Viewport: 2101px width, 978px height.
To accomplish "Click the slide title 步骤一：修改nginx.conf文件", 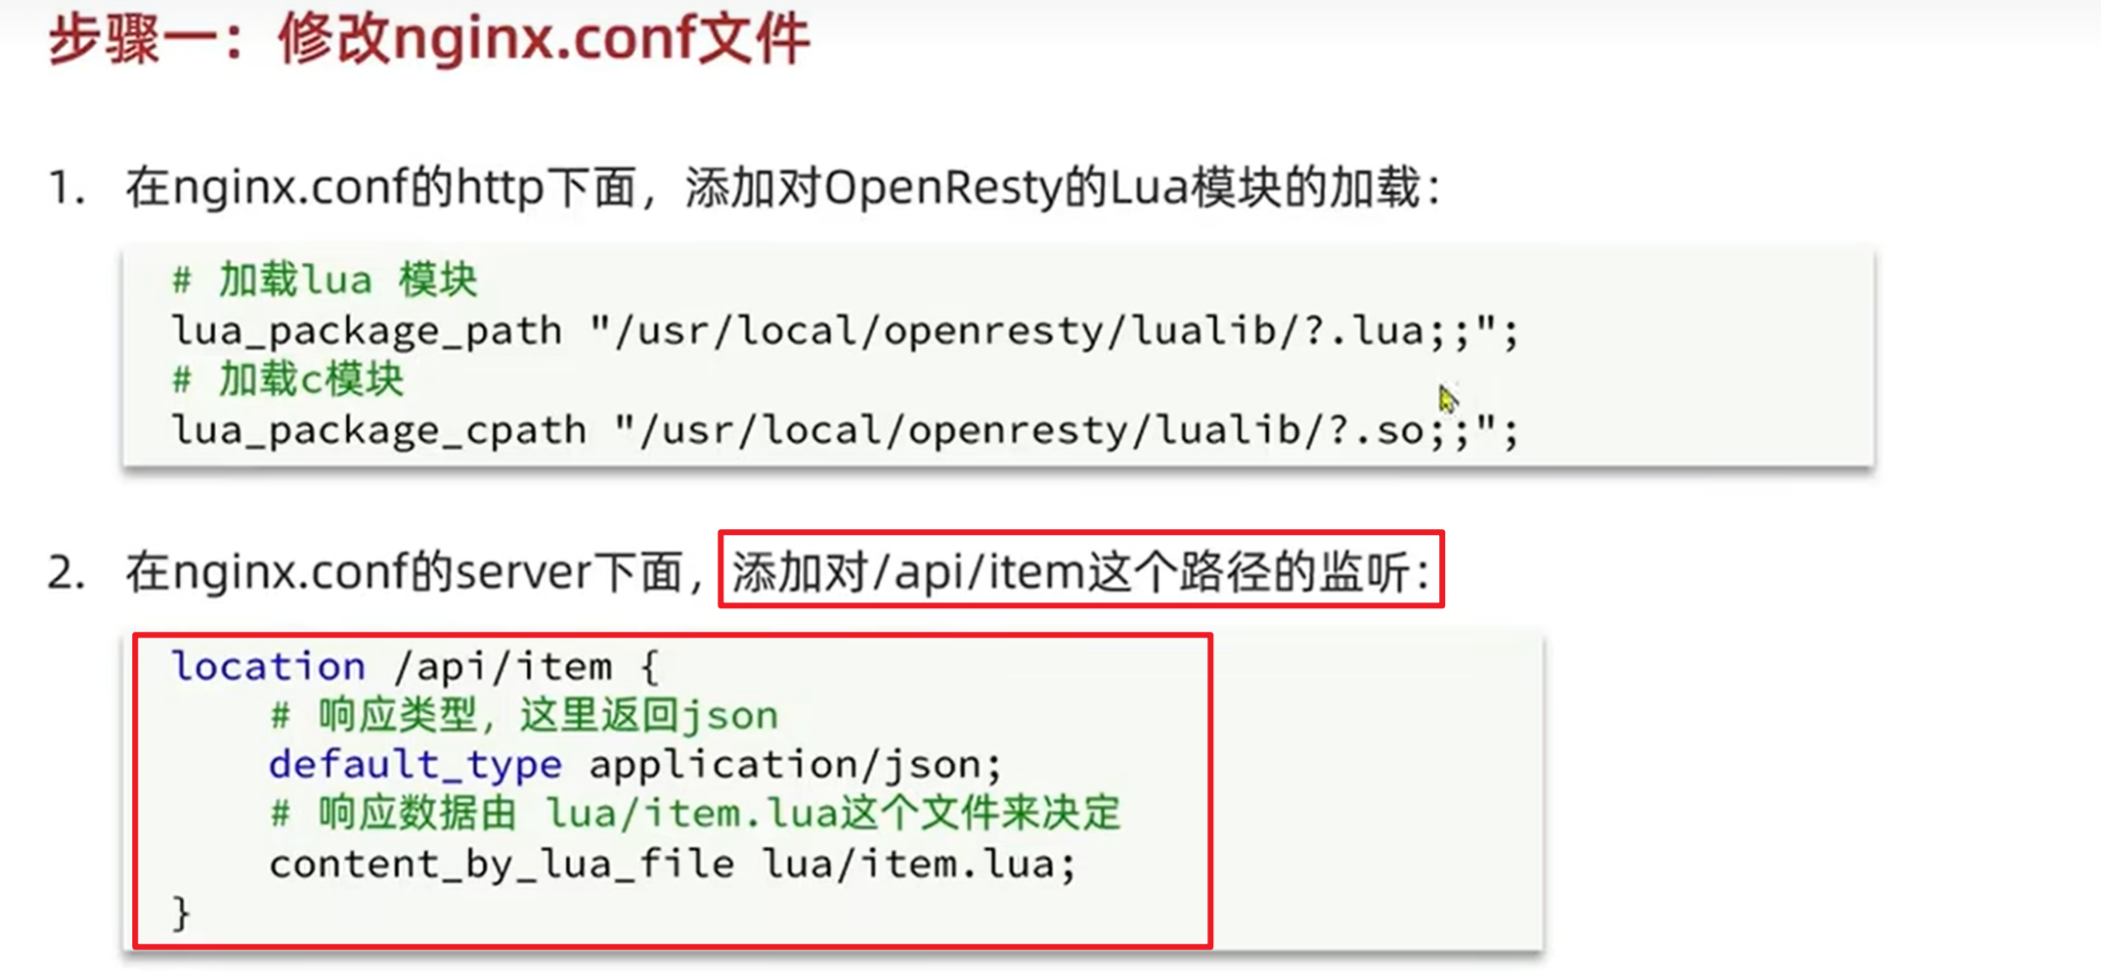I will click(x=429, y=39).
